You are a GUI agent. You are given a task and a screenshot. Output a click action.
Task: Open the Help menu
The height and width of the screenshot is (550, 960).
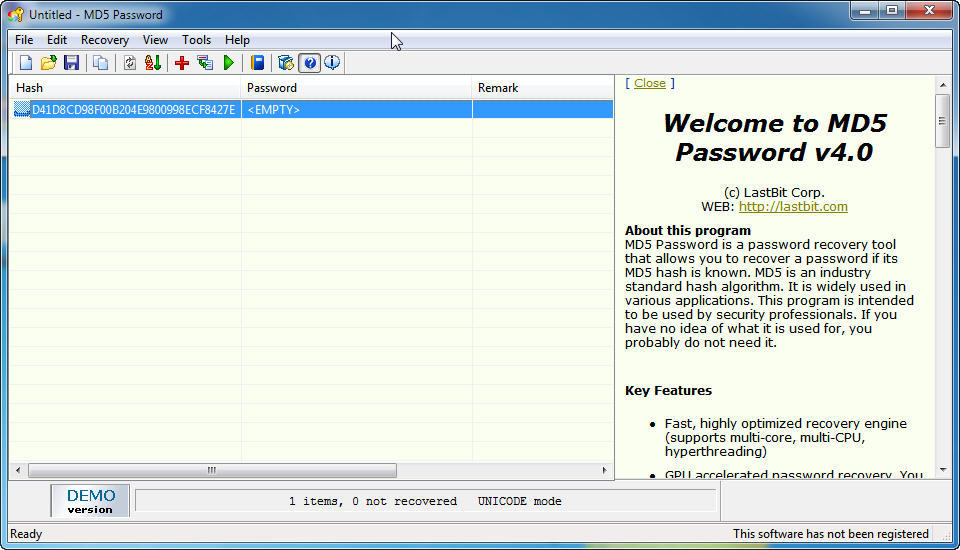tap(237, 40)
